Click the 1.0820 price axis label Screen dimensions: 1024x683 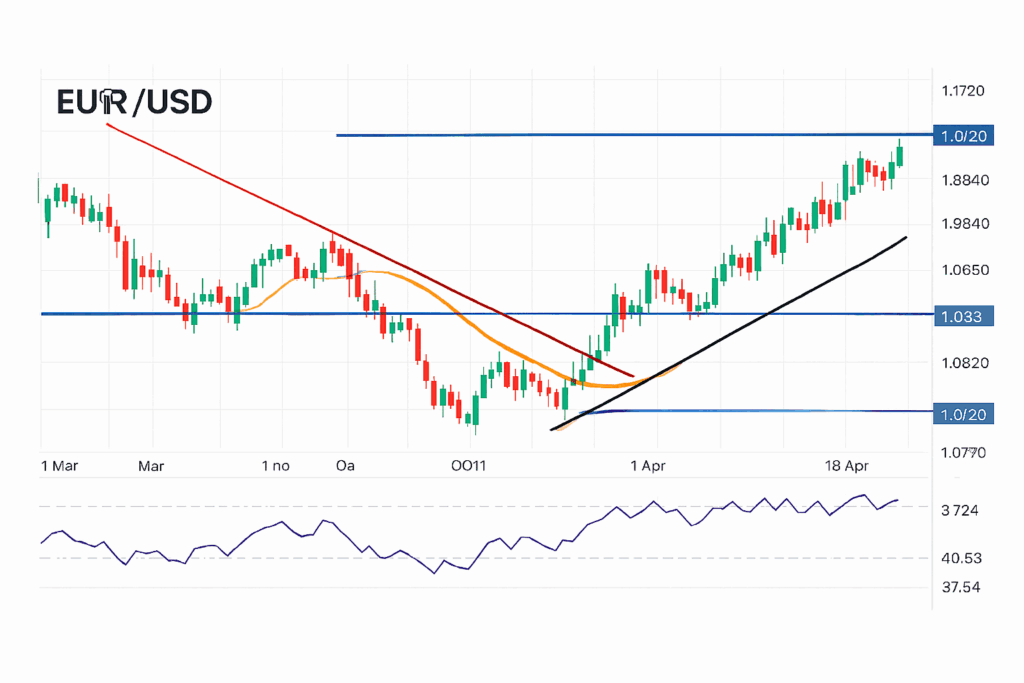pos(963,362)
